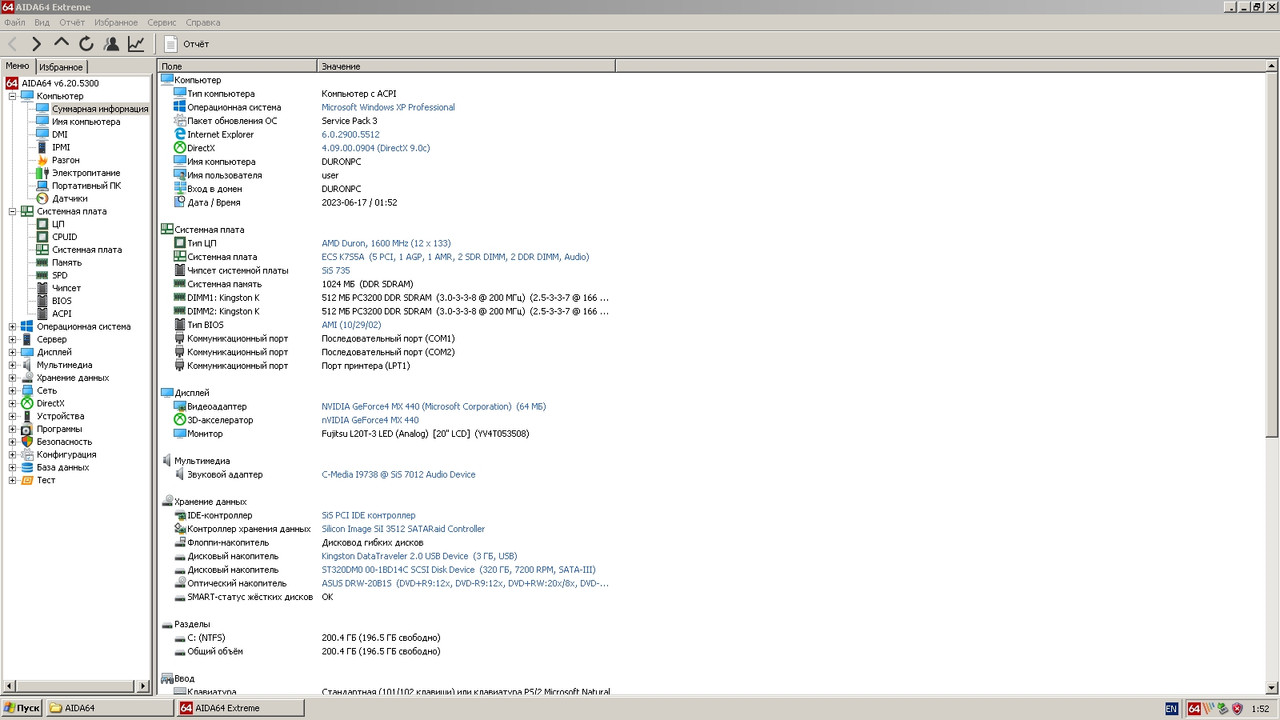Screen dimensions: 1280x720
Task: Select BIOS in the tree
Action: click(x=62, y=301)
